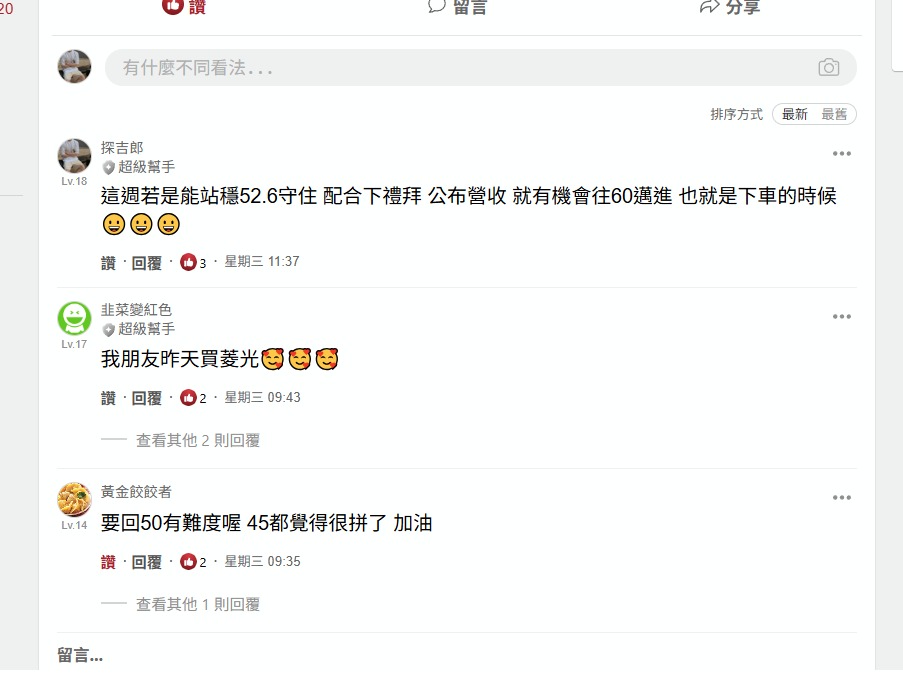Screen dimensions: 903x675
Task: Click the red like-count icon on 黃金餃餃者's comment
Action: [x=188, y=562]
